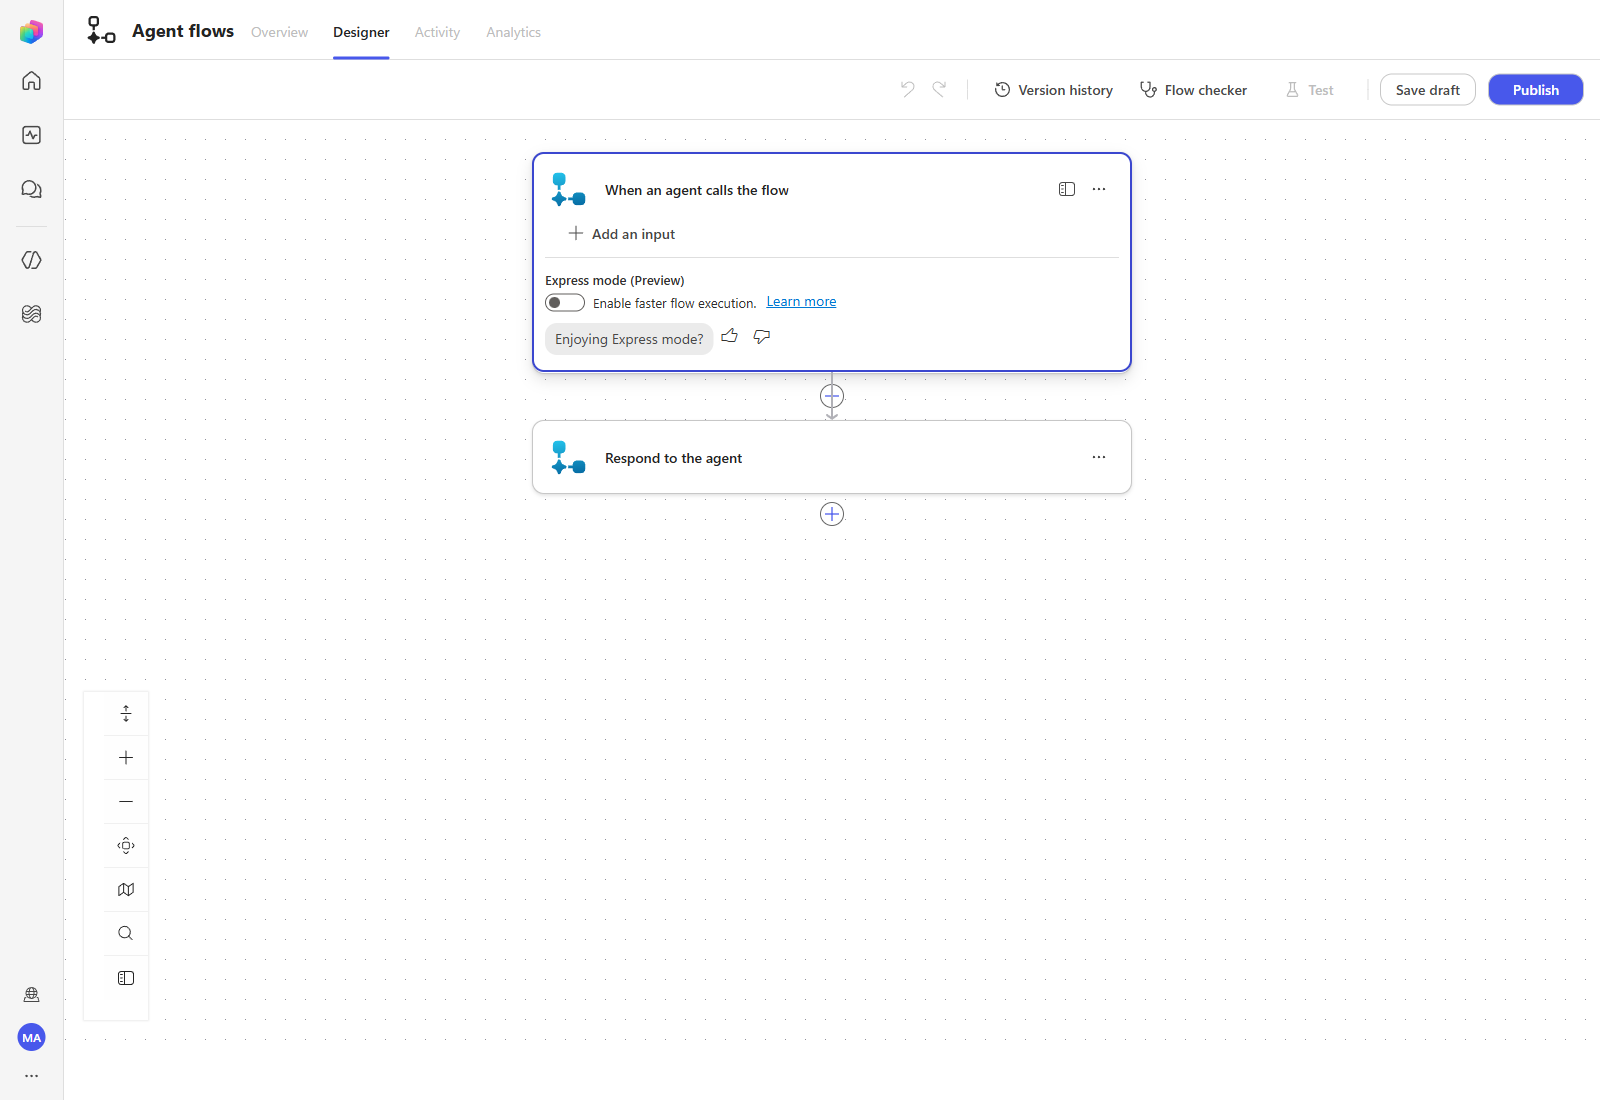Save the flow as draft
The width and height of the screenshot is (1600, 1100).
tap(1428, 90)
